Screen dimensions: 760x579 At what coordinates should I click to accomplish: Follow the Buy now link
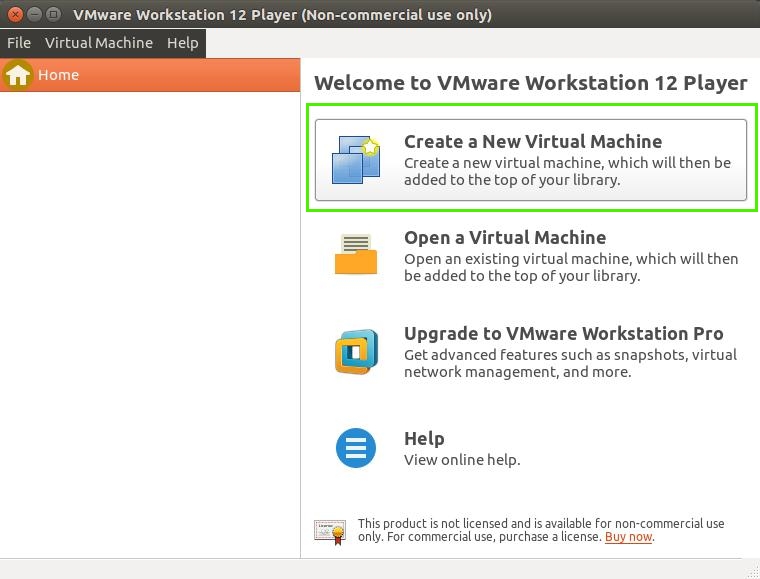(x=629, y=537)
